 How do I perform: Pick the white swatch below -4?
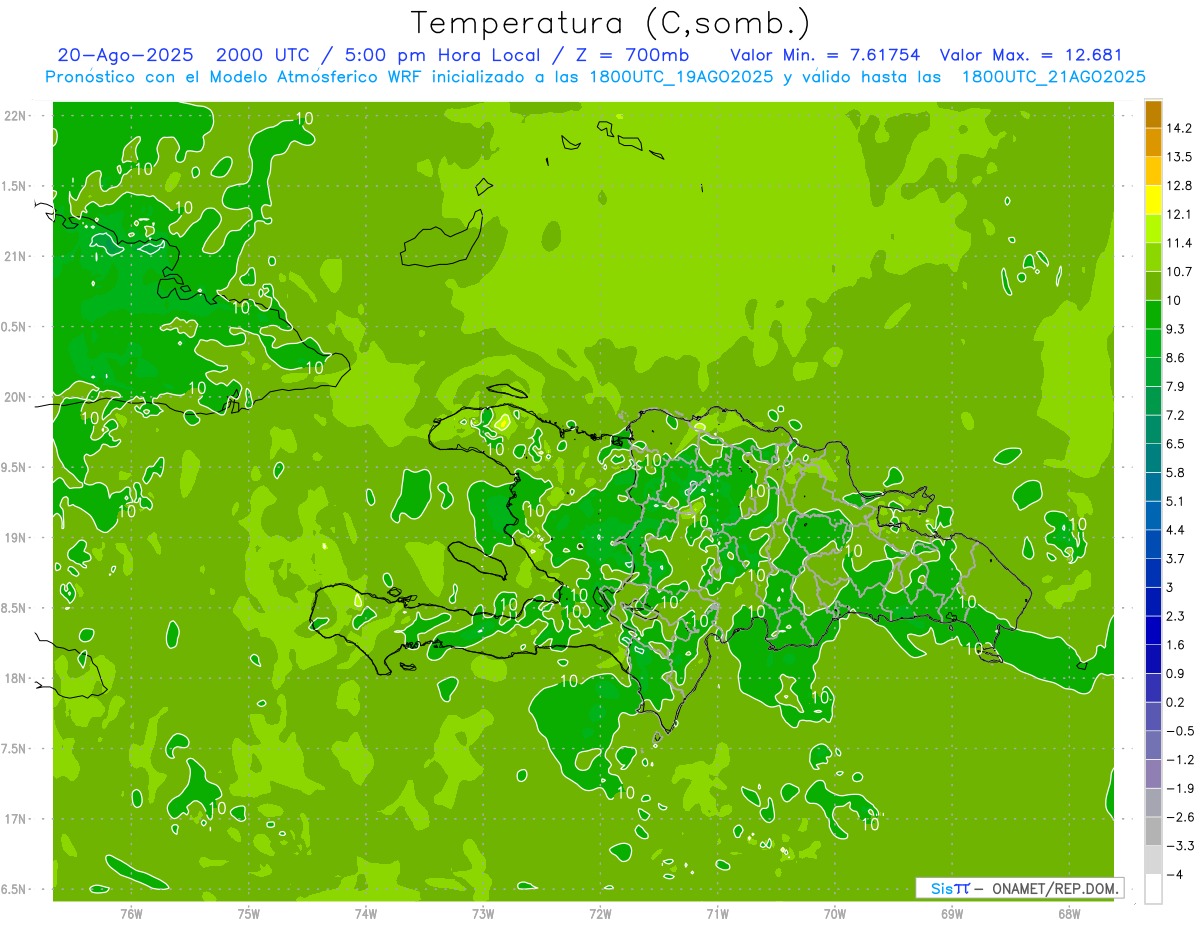pyautogui.click(x=1153, y=889)
